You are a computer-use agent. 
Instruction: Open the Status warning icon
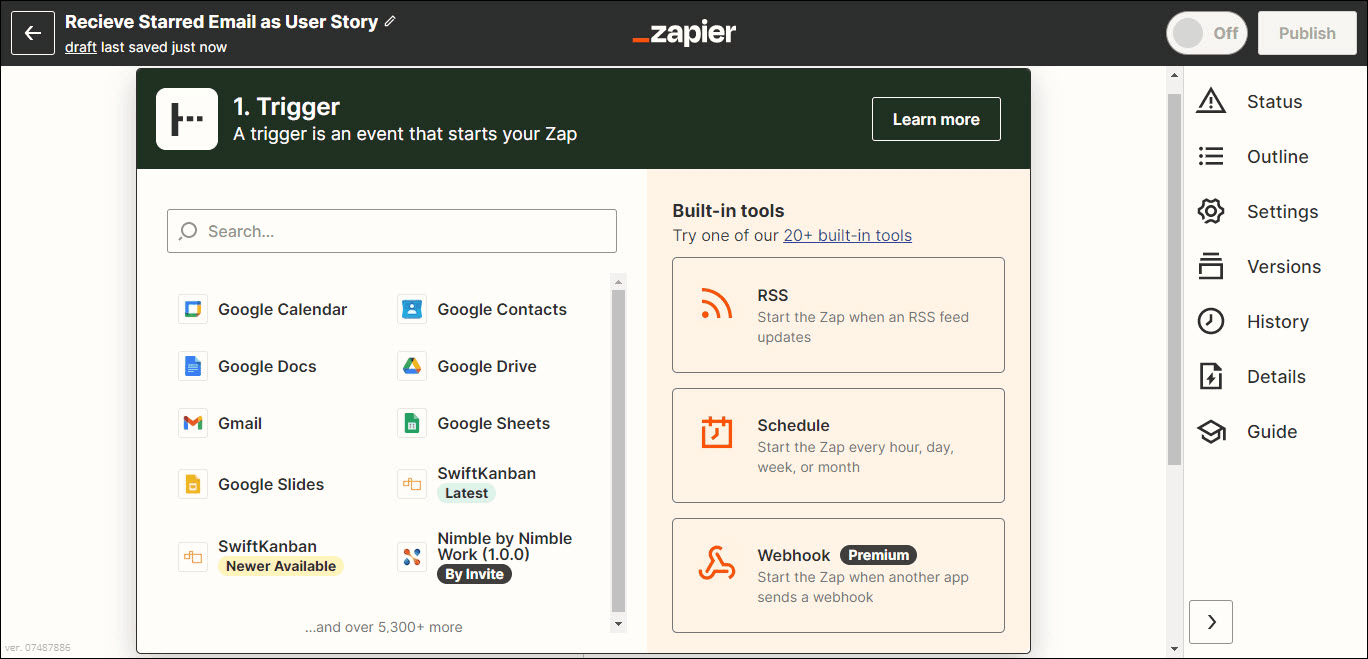click(x=1211, y=101)
